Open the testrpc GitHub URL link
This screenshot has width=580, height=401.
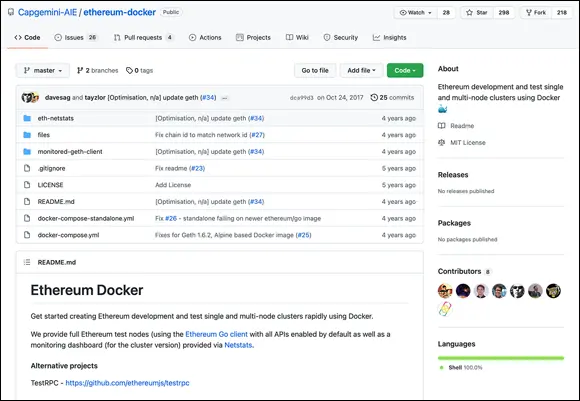(x=127, y=383)
